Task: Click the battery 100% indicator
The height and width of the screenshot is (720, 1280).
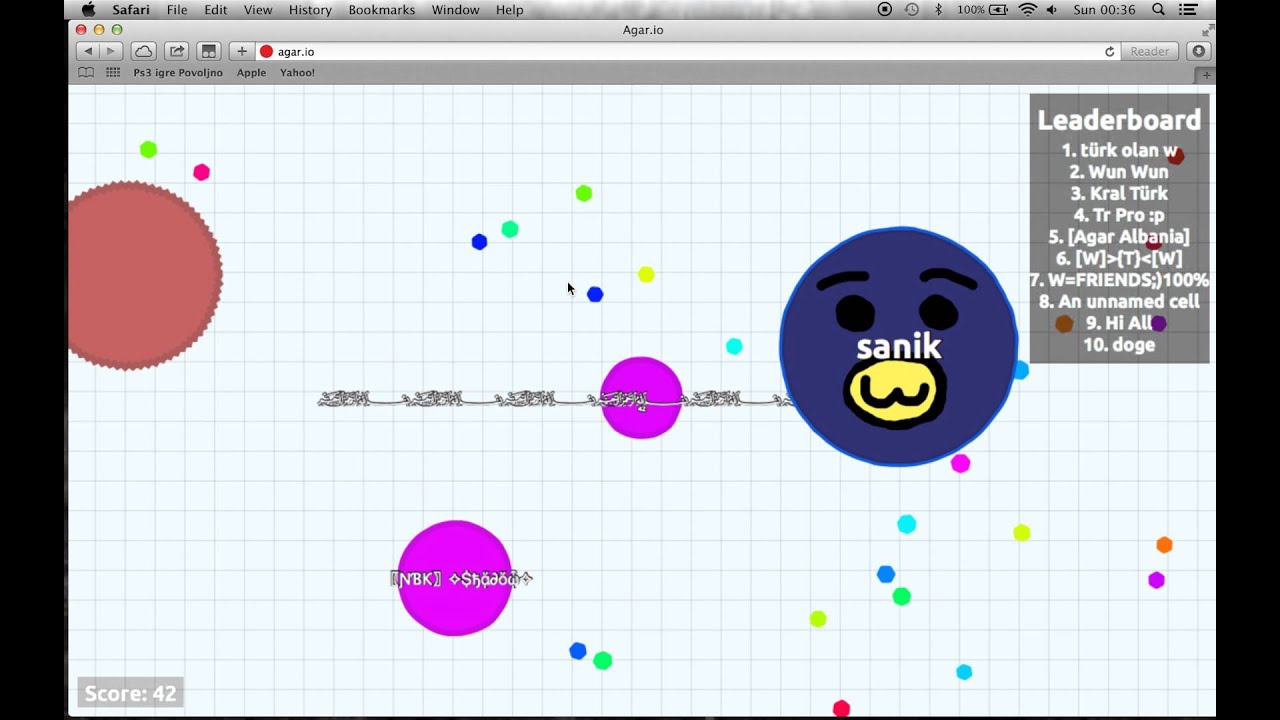Action: [x=982, y=9]
